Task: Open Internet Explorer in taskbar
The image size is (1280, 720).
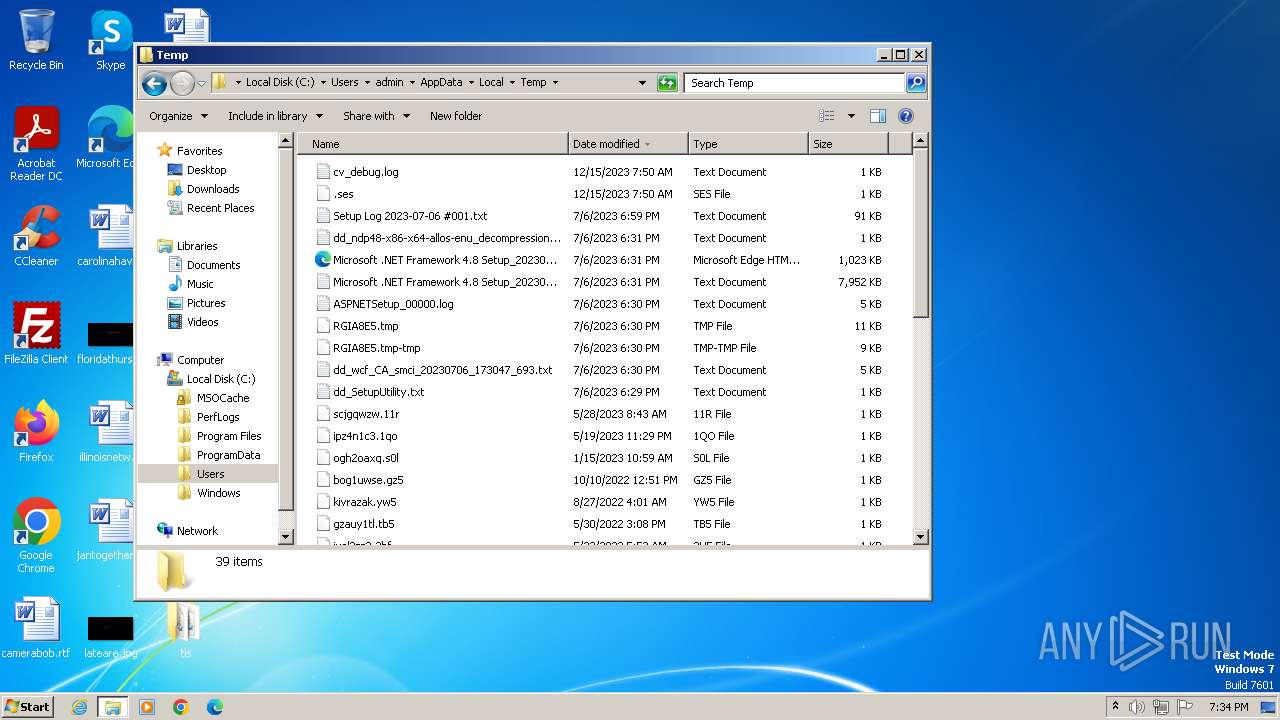Action: [x=79, y=707]
